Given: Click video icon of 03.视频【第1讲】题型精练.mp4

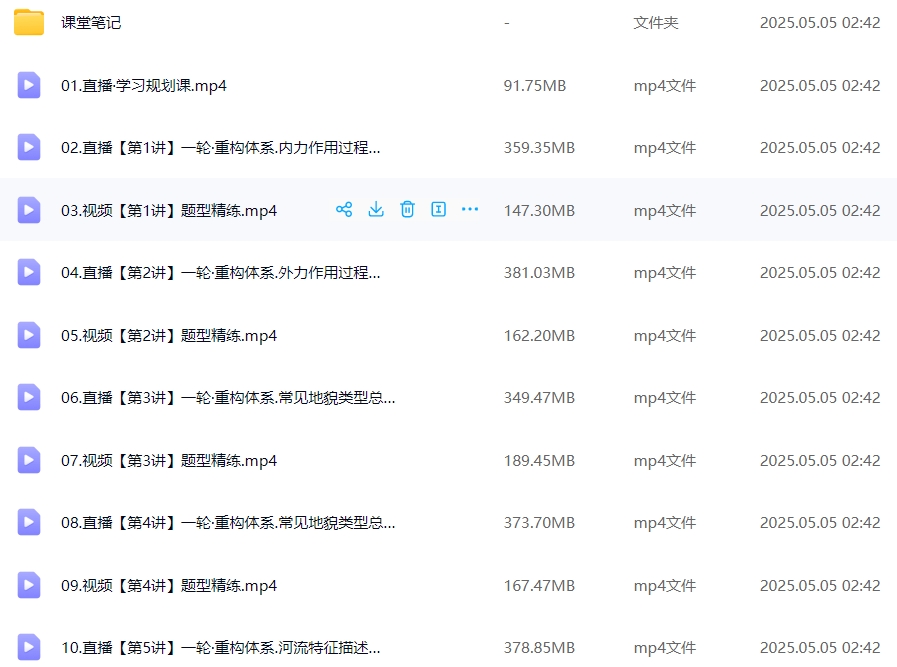Looking at the screenshot, I should click(29, 210).
